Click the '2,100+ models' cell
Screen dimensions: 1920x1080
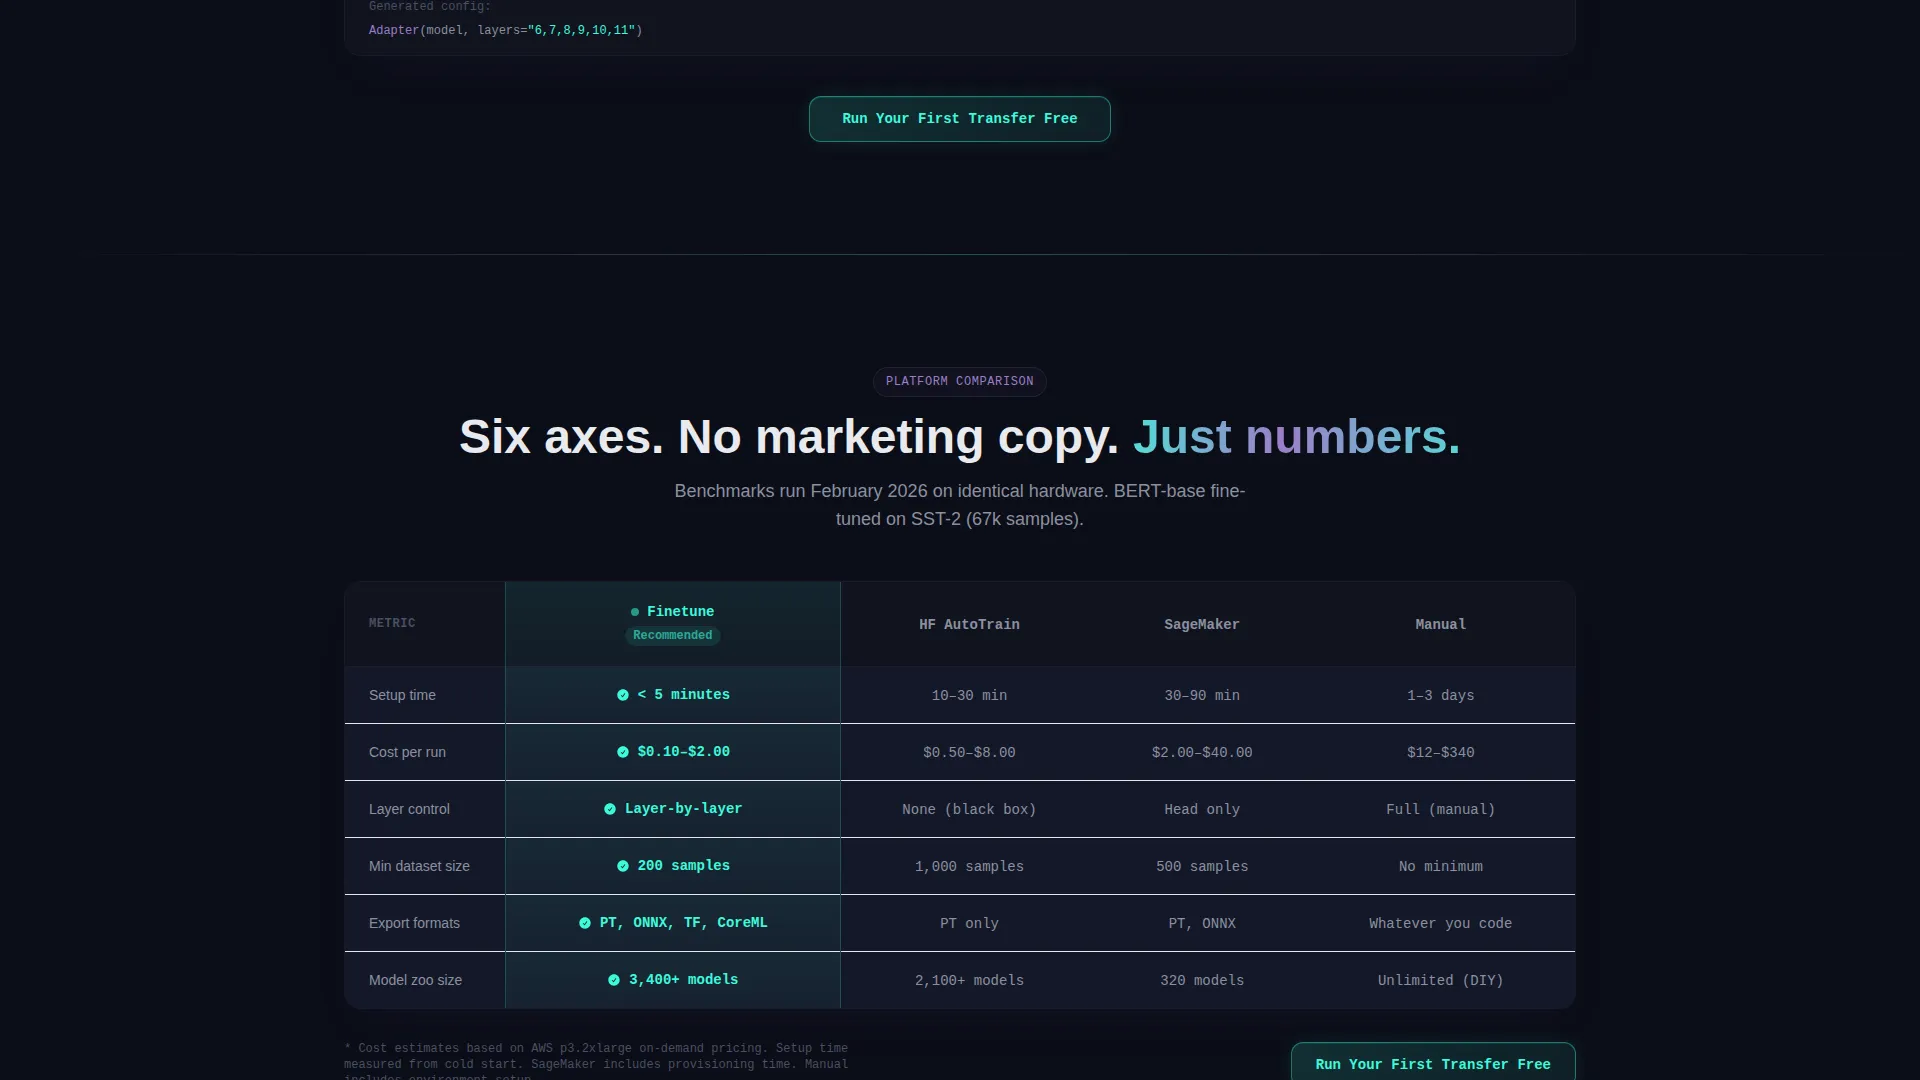pos(969,981)
